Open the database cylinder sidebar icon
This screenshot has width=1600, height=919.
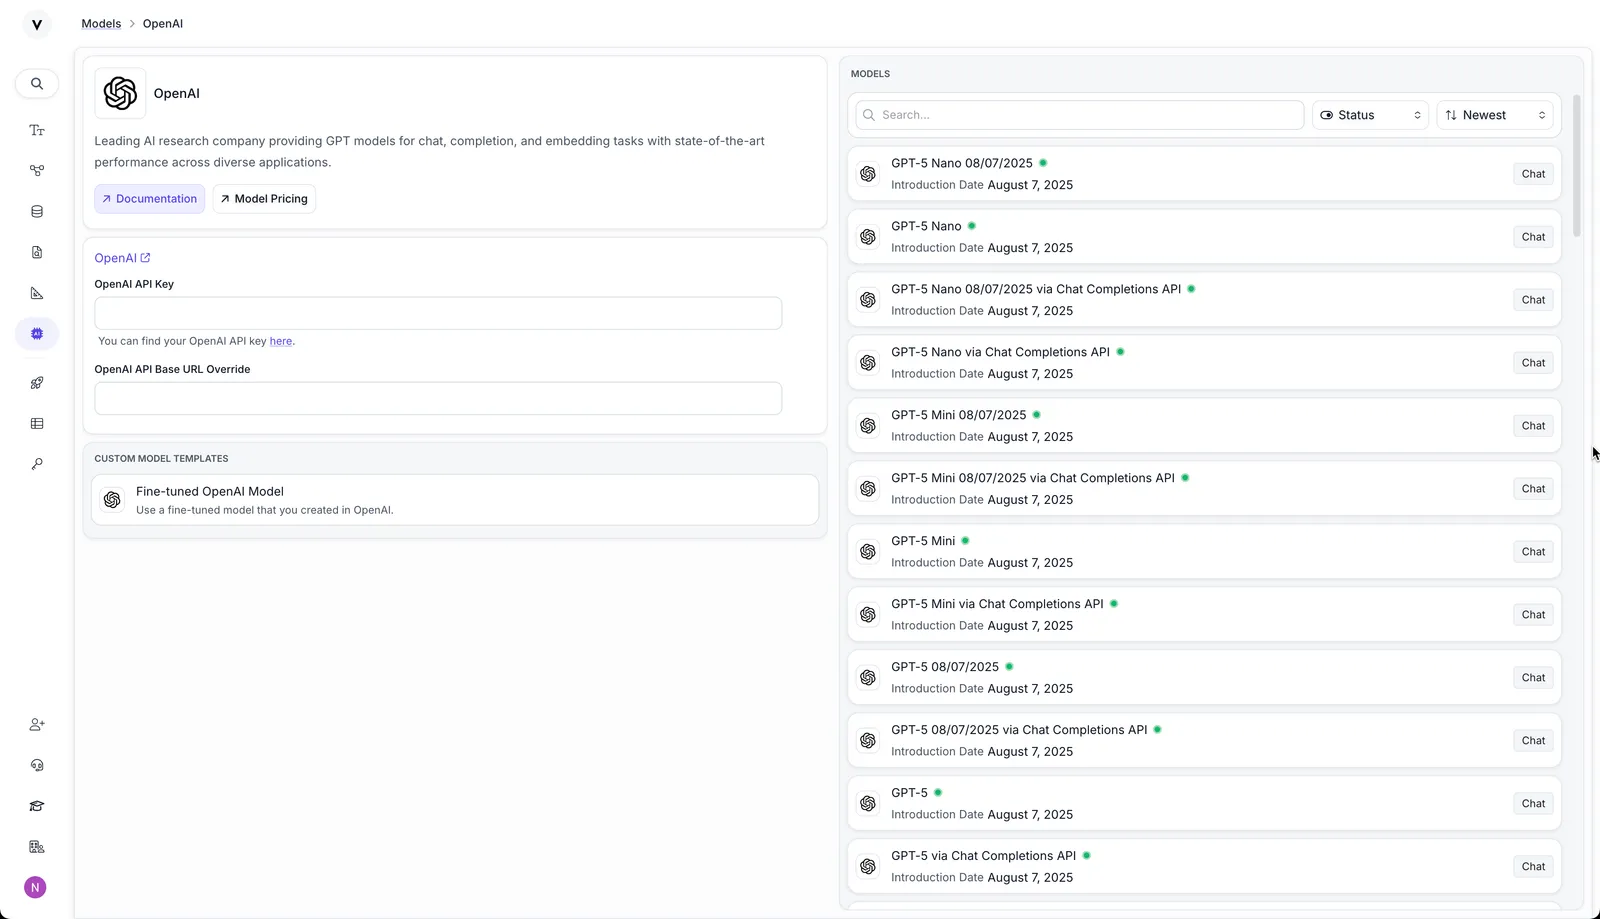pos(37,211)
